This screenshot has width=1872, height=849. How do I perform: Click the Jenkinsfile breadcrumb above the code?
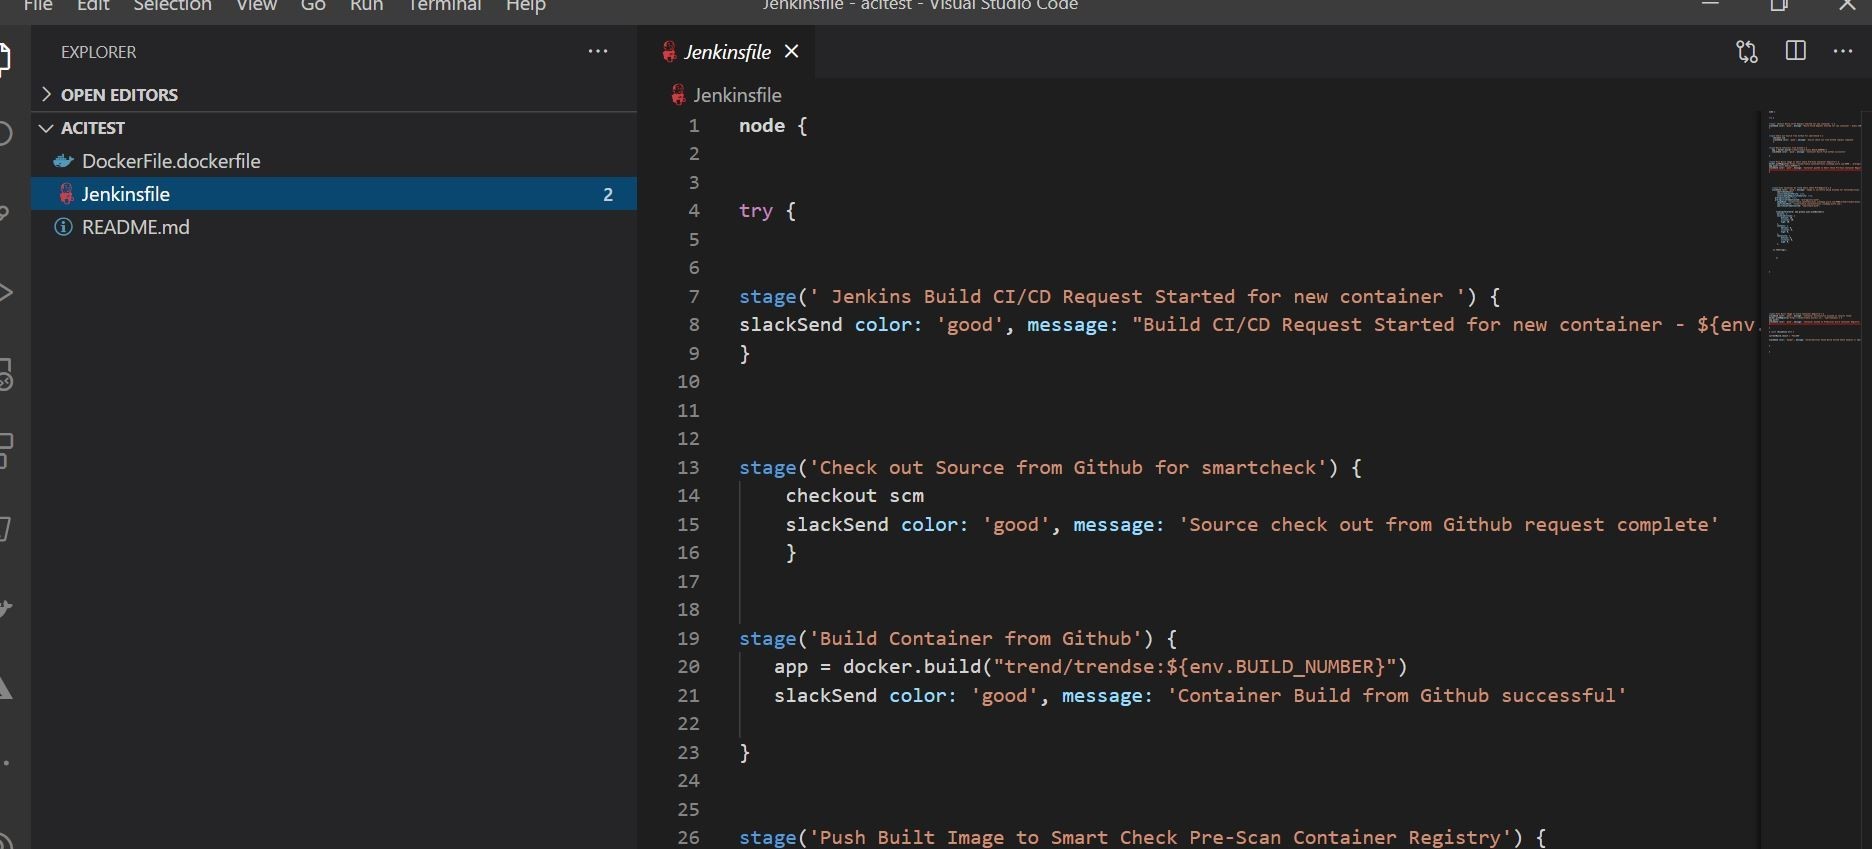click(737, 95)
